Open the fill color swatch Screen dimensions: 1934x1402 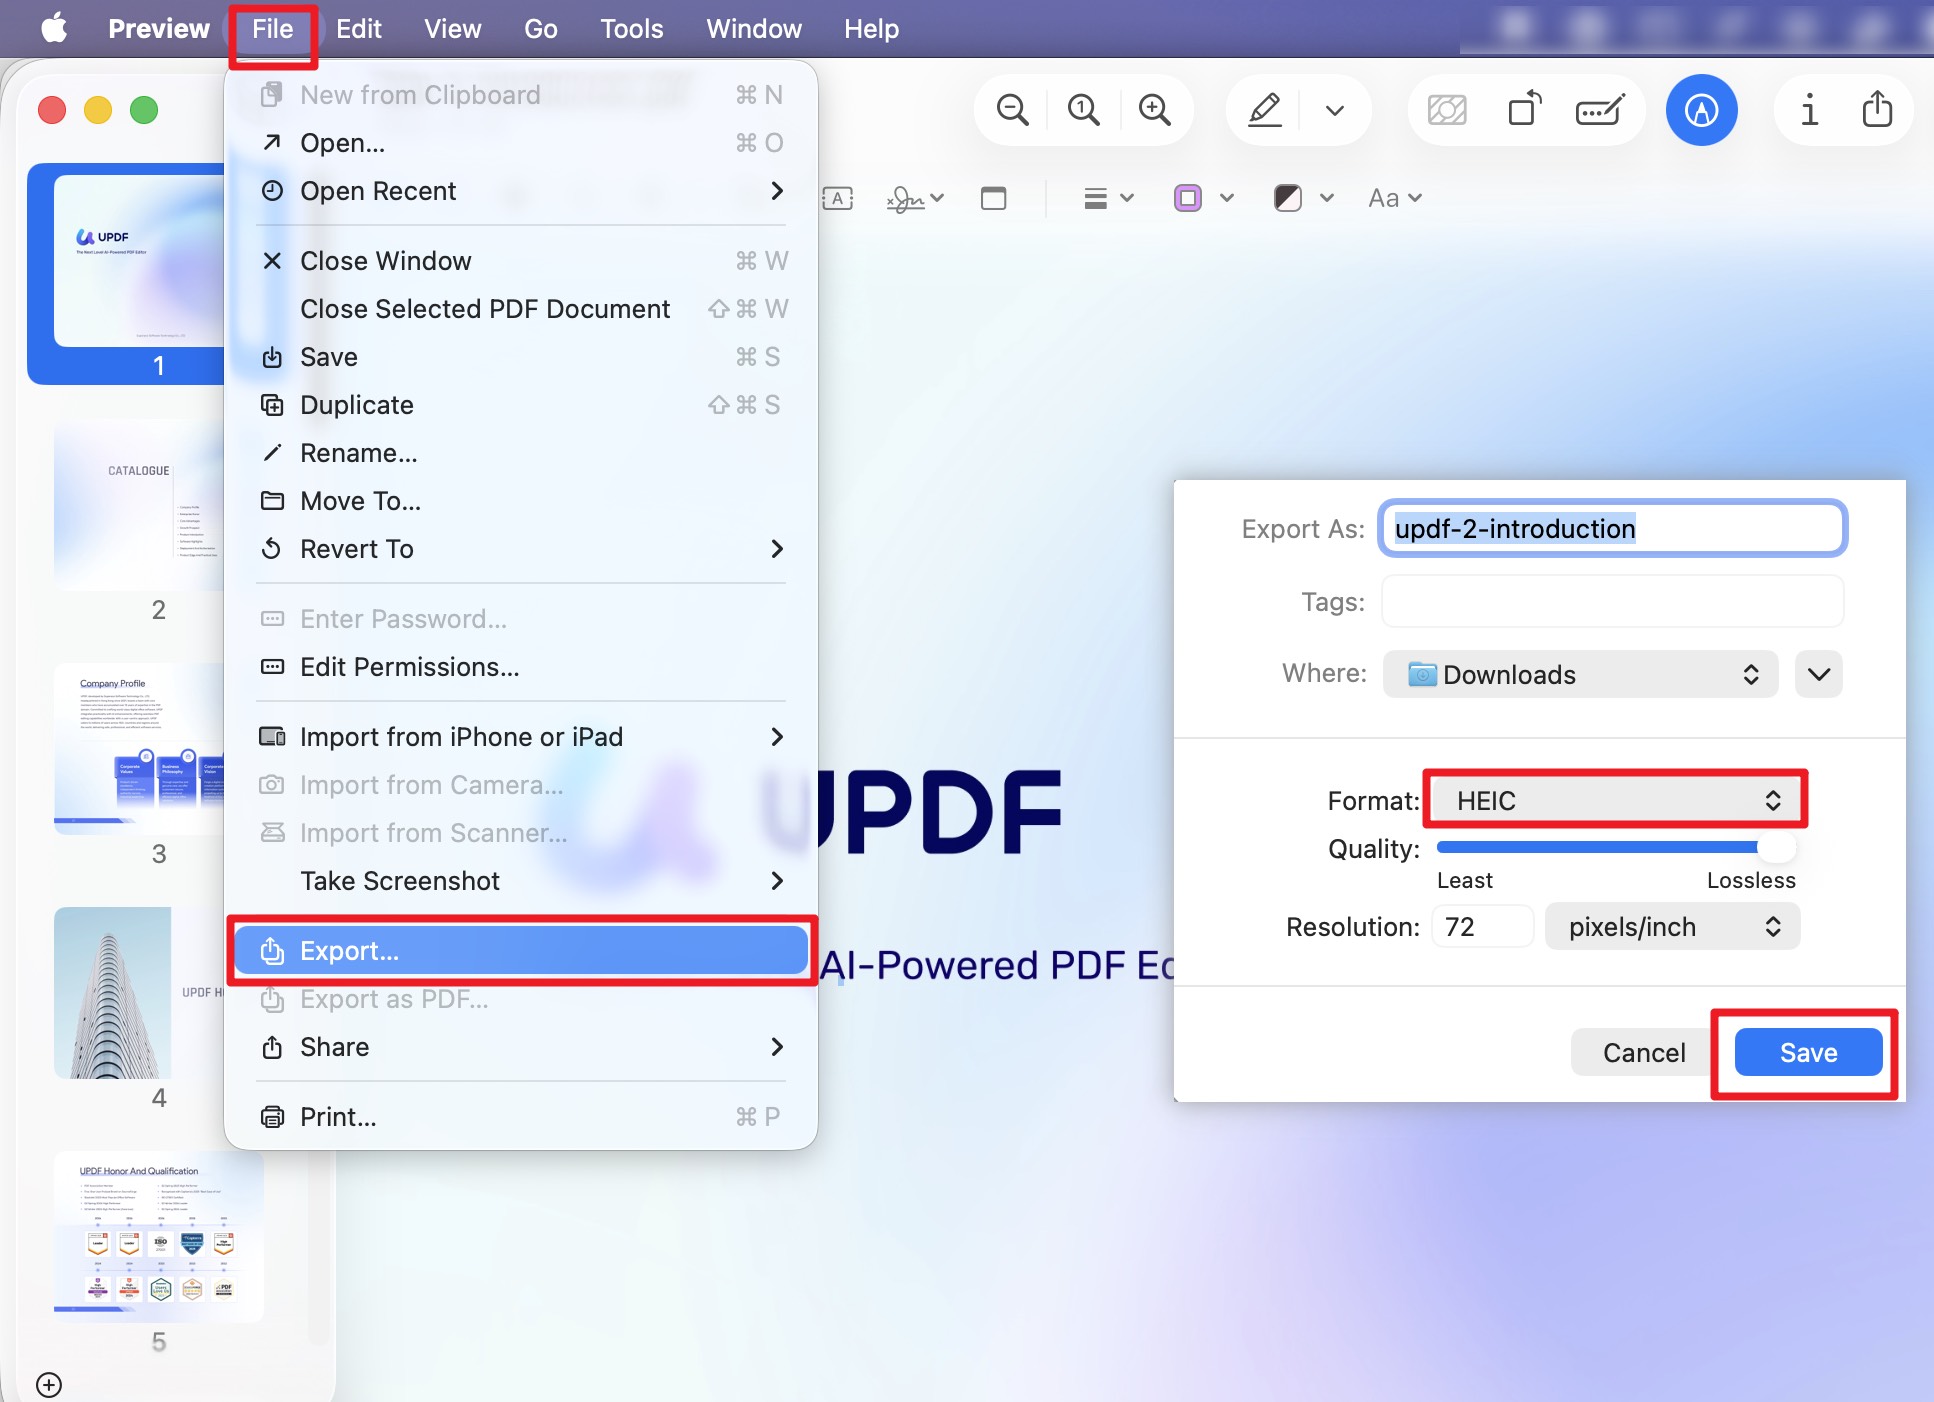1288,198
